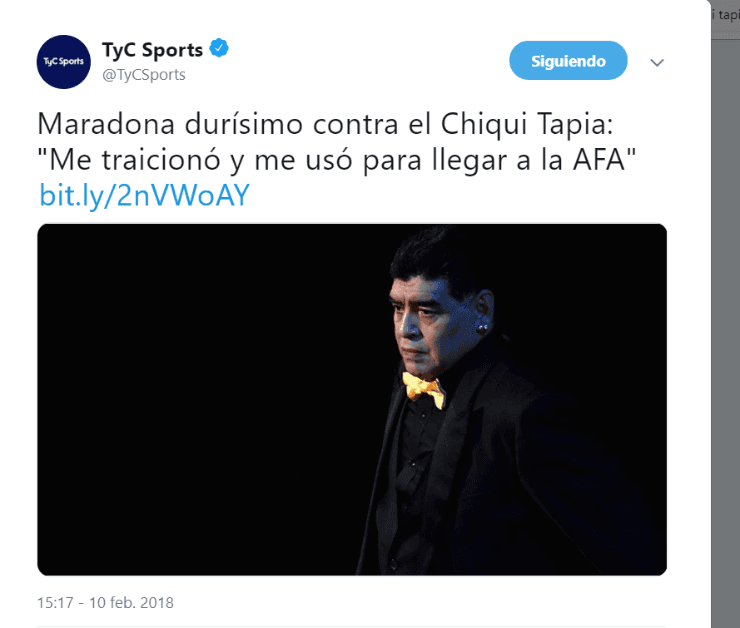Click the 15:17 - 10 feb. 2018 timestamp
Screen dimensions: 740x628
pos(105,603)
